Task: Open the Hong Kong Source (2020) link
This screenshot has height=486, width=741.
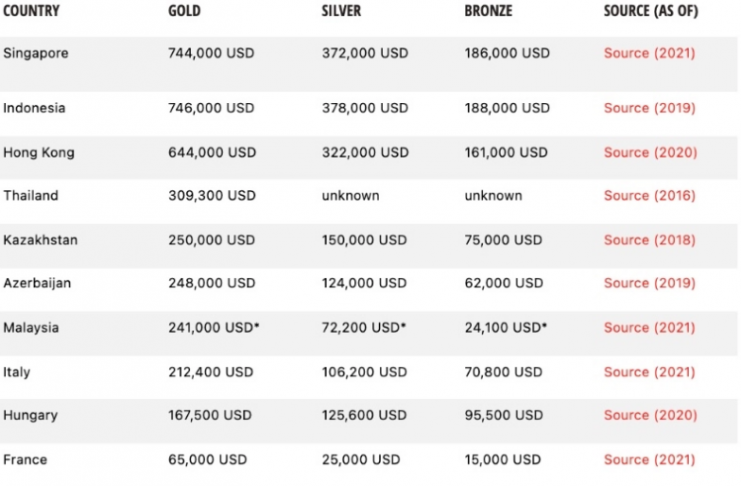Action: click(650, 152)
